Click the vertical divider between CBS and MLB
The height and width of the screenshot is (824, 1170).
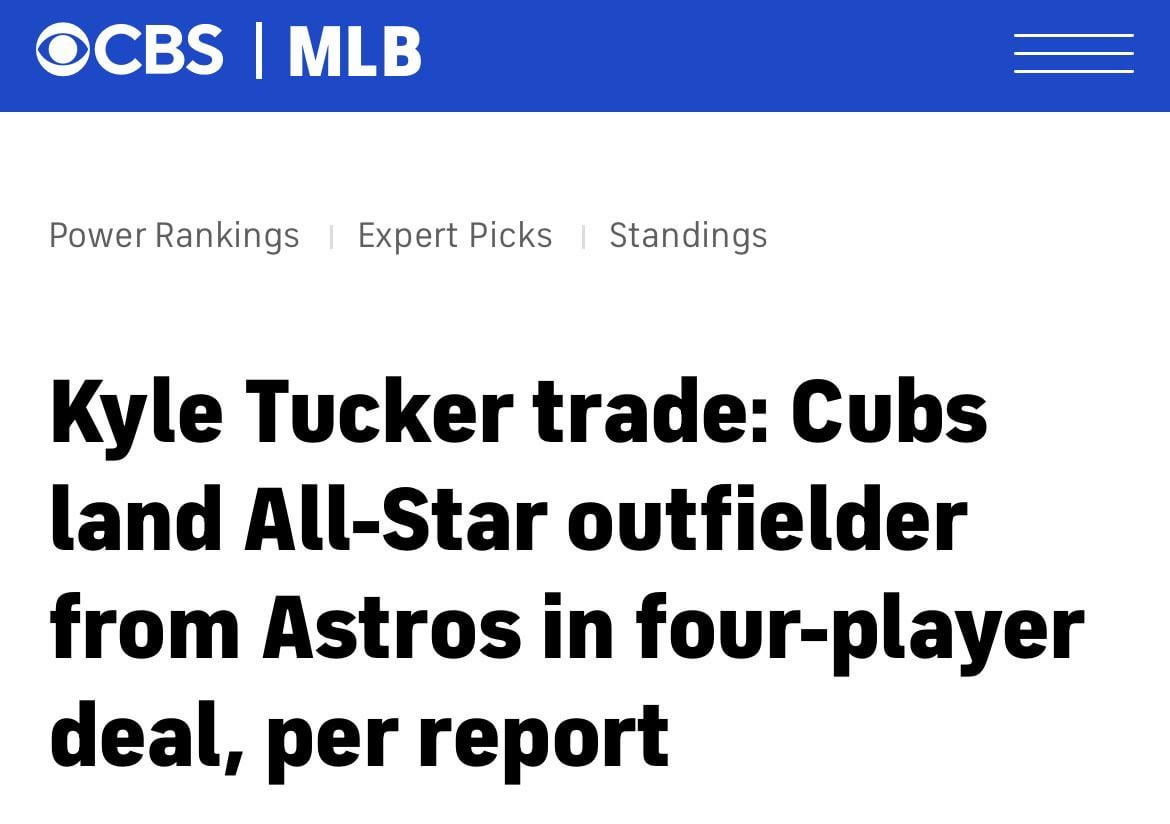[259, 51]
